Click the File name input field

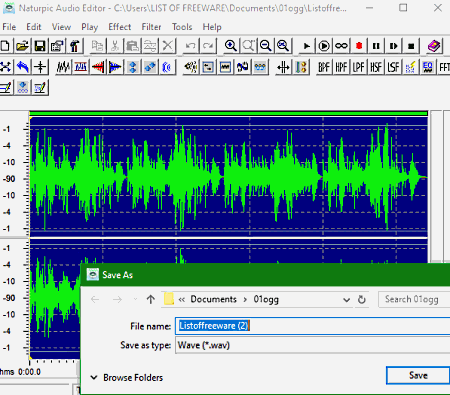313,326
